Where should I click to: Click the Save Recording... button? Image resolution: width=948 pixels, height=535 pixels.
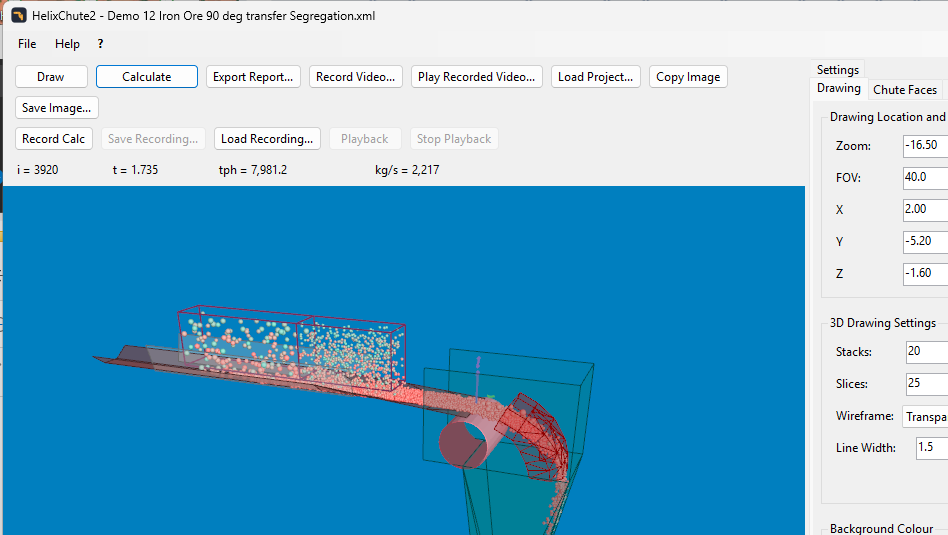(x=153, y=138)
